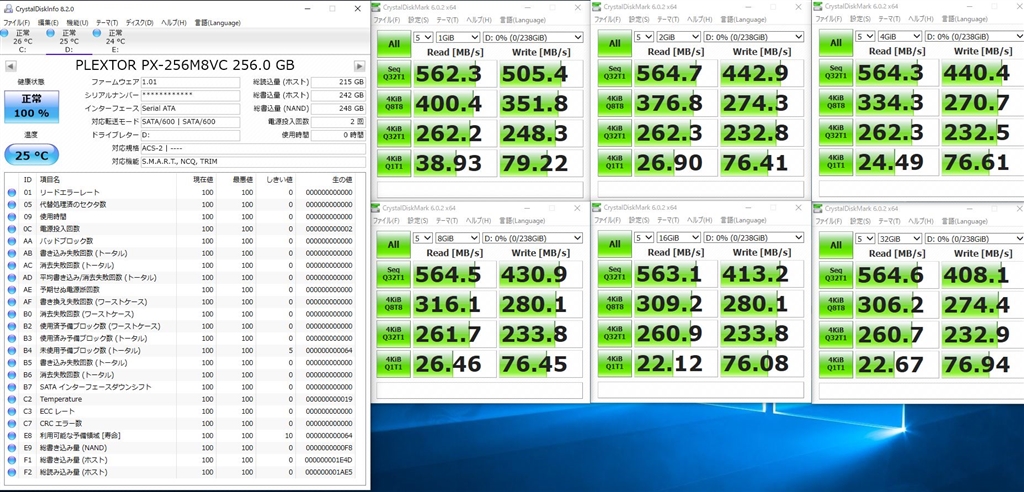Click the PLEXTOR PX-256M8VC 256.0 GB title
1024x492 pixels.
185,65
